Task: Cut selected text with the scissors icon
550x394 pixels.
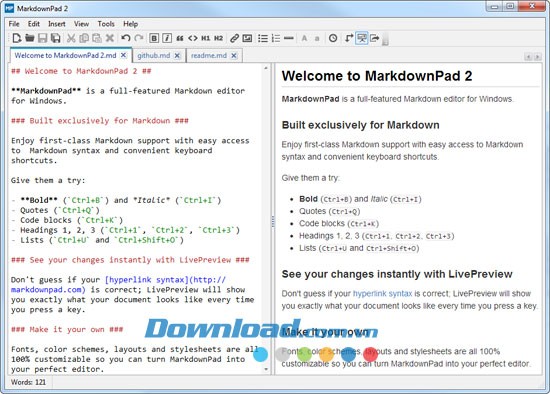Action: click(x=71, y=38)
